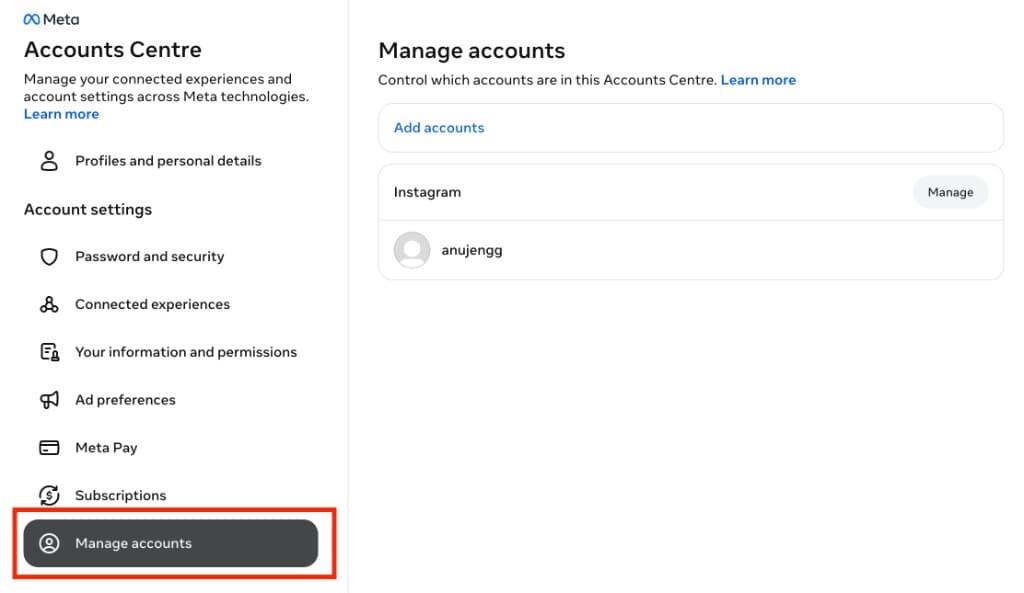Click the Manage button for Instagram
The height and width of the screenshot is (593, 1024).
950,192
